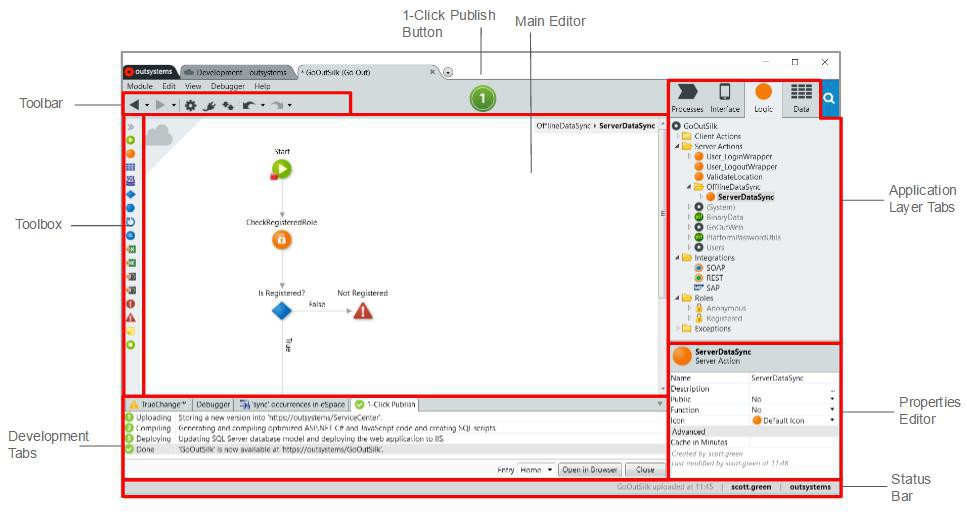Collapse the Server Actions folder
967x512 pixels.
pos(678,146)
